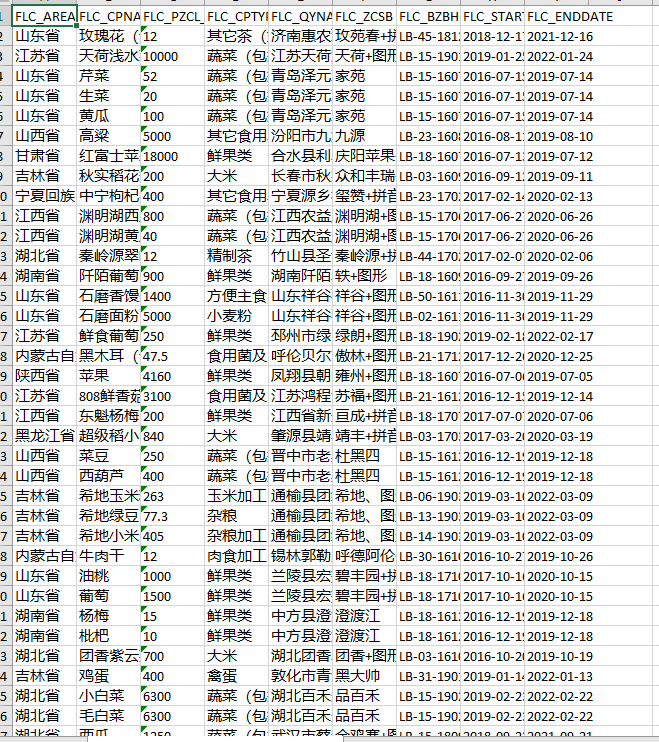Click the 方便主食 type cell
659x742 pixels.
pyautogui.click(x=237, y=296)
